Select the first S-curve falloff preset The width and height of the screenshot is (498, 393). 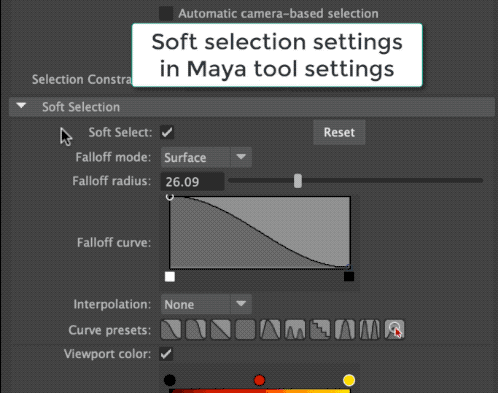pos(171,330)
